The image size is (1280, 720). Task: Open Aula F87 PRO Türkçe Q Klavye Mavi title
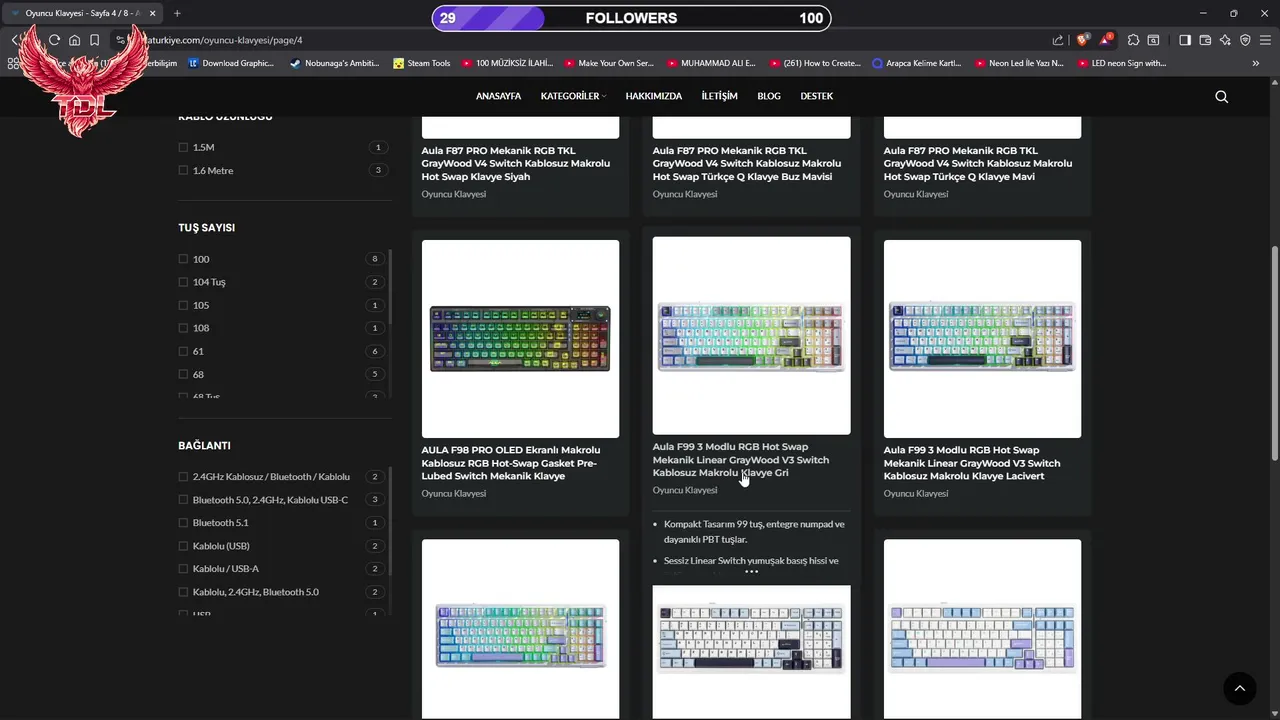pyautogui.click(x=978, y=164)
